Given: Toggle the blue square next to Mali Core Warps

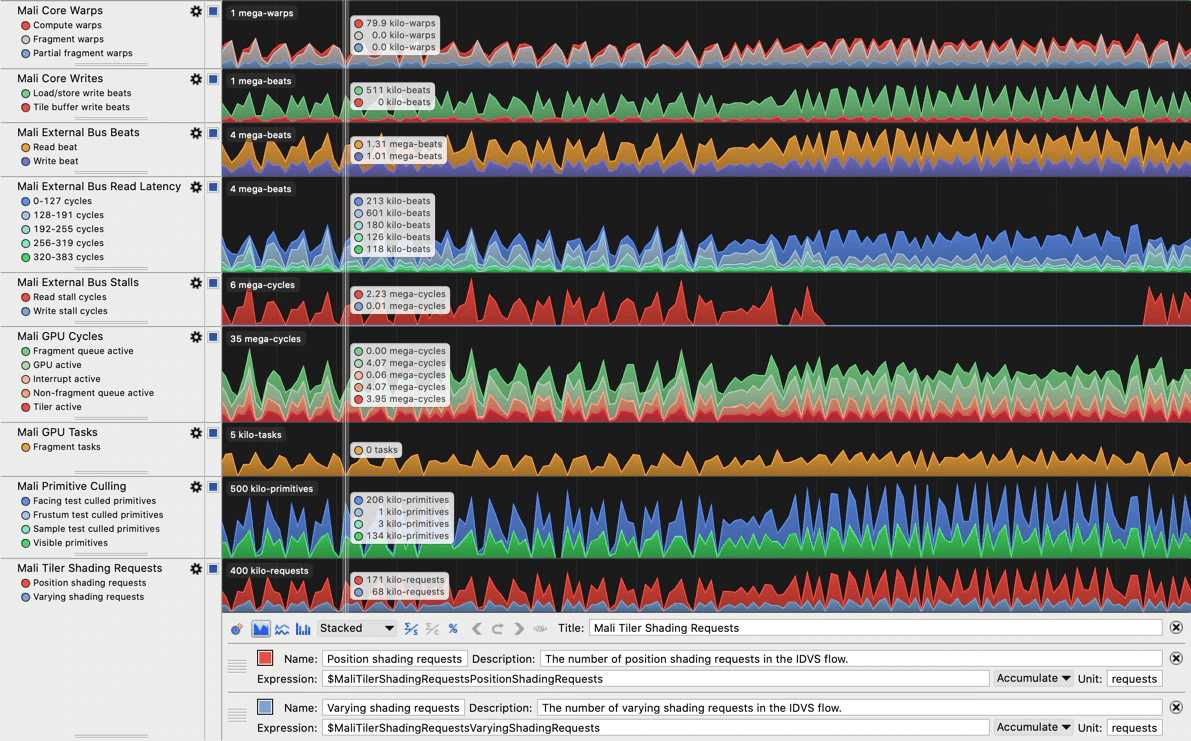Looking at the screenshot, I should [212, 10].
